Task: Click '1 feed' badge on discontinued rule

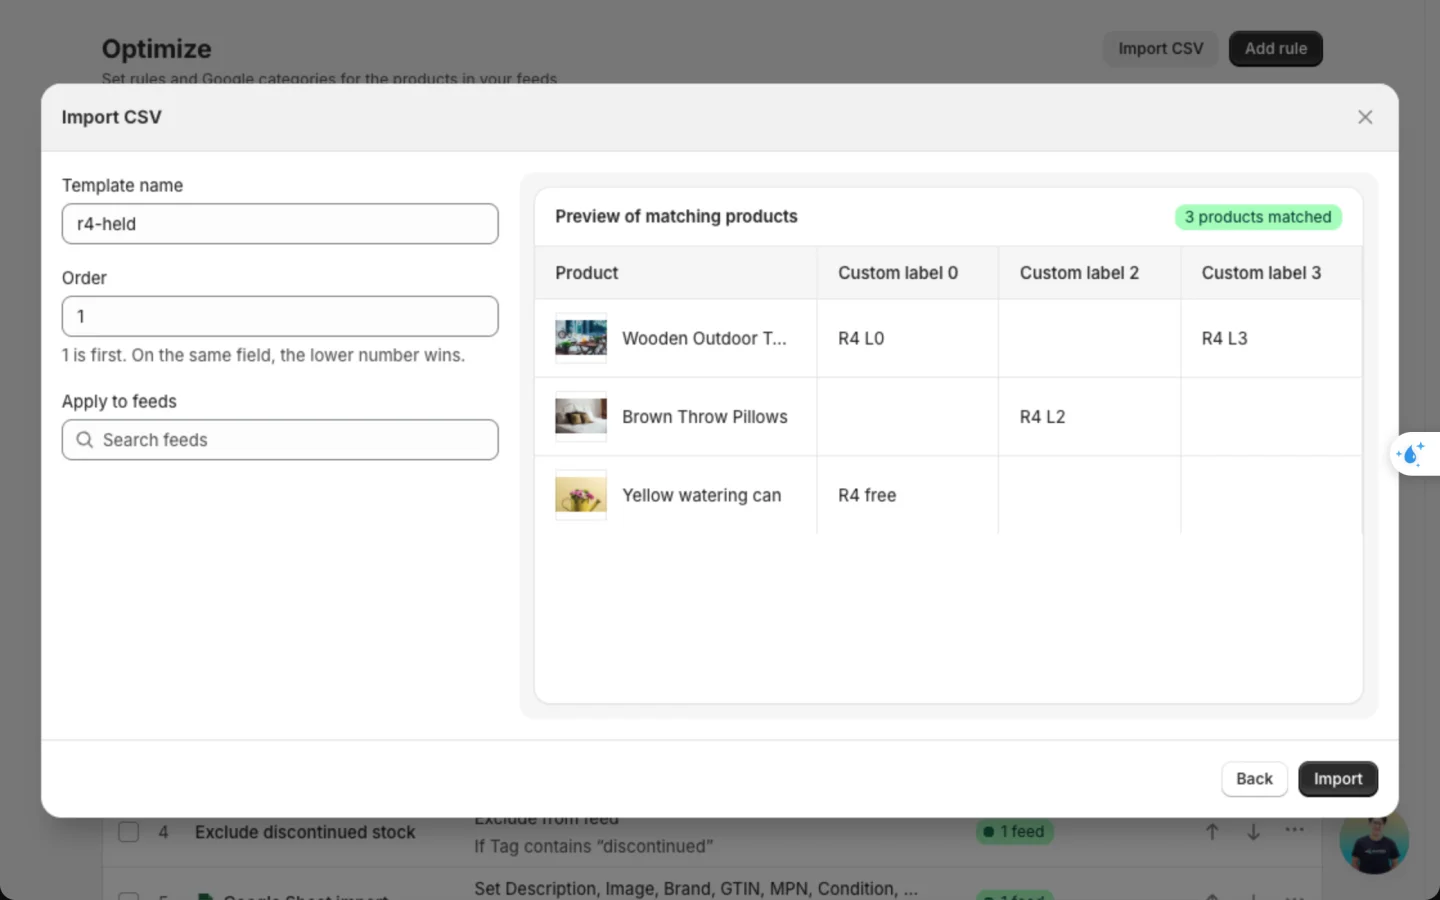Action: [x=1015, y=831]
